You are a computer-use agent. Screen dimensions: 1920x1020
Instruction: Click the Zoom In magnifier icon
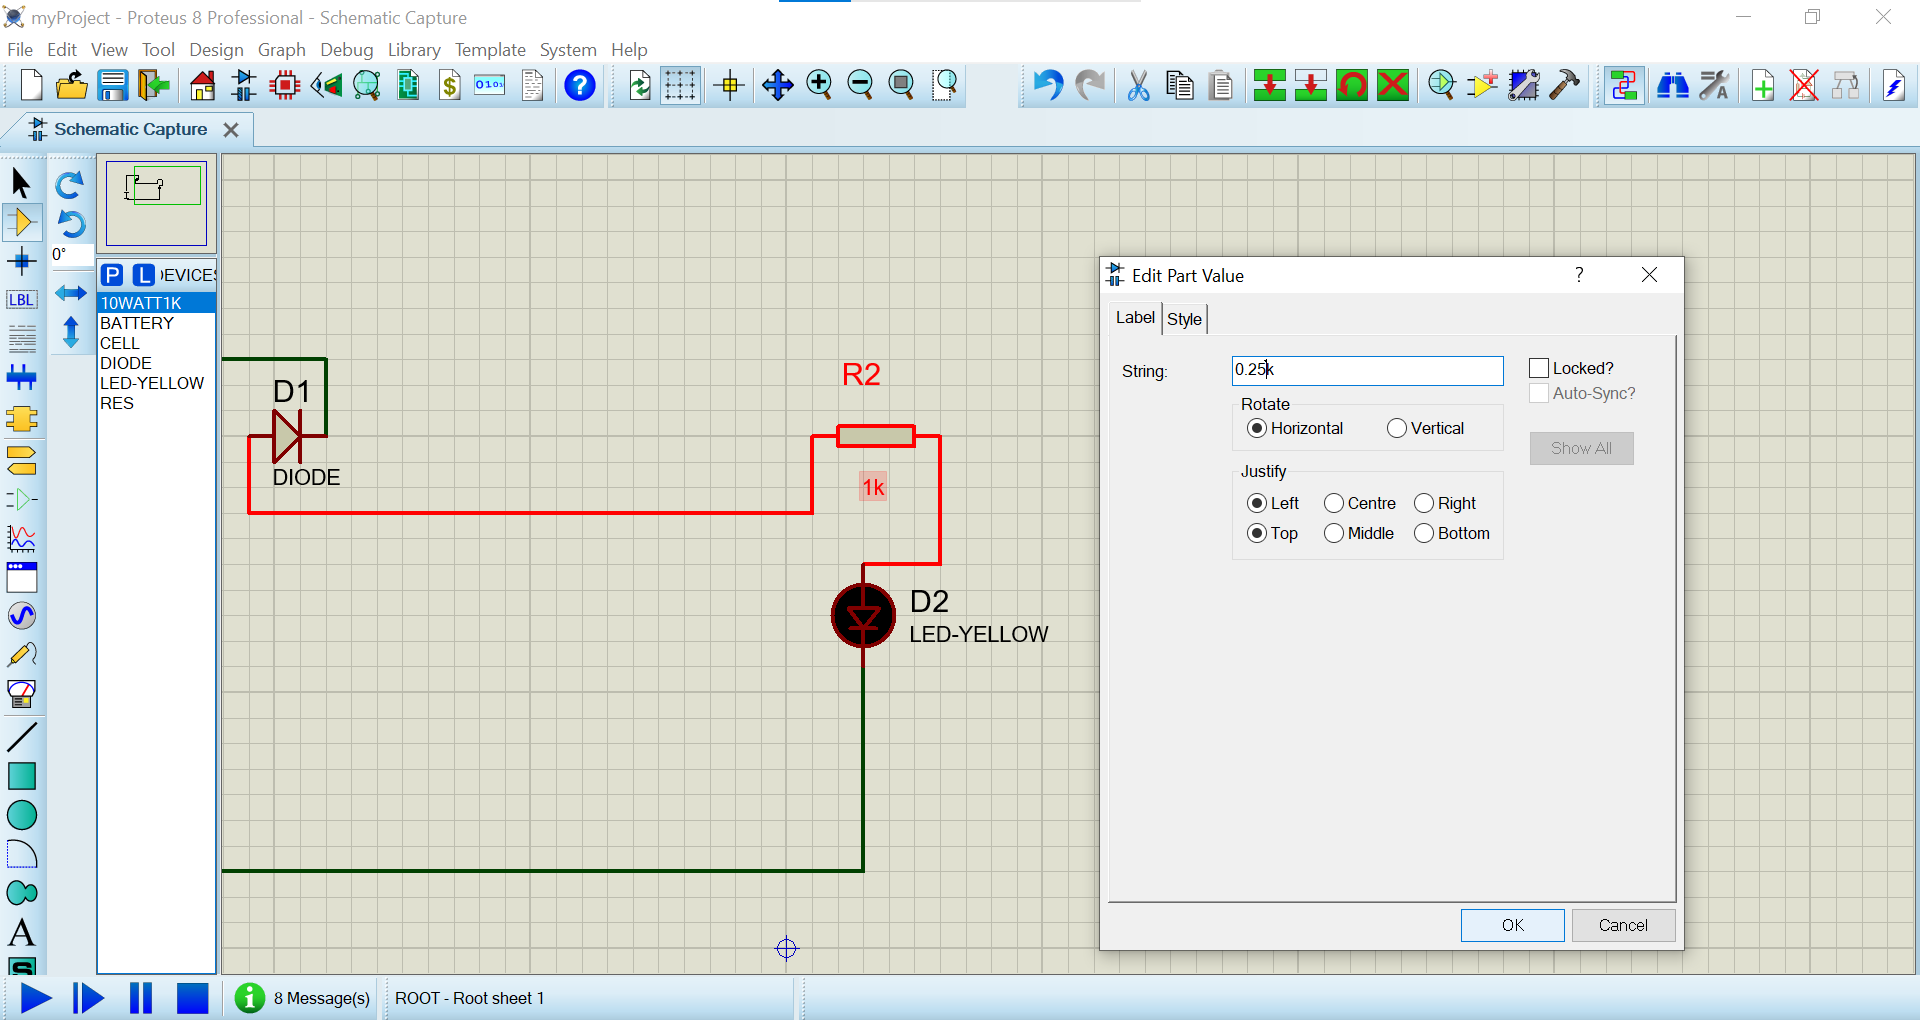819,86
